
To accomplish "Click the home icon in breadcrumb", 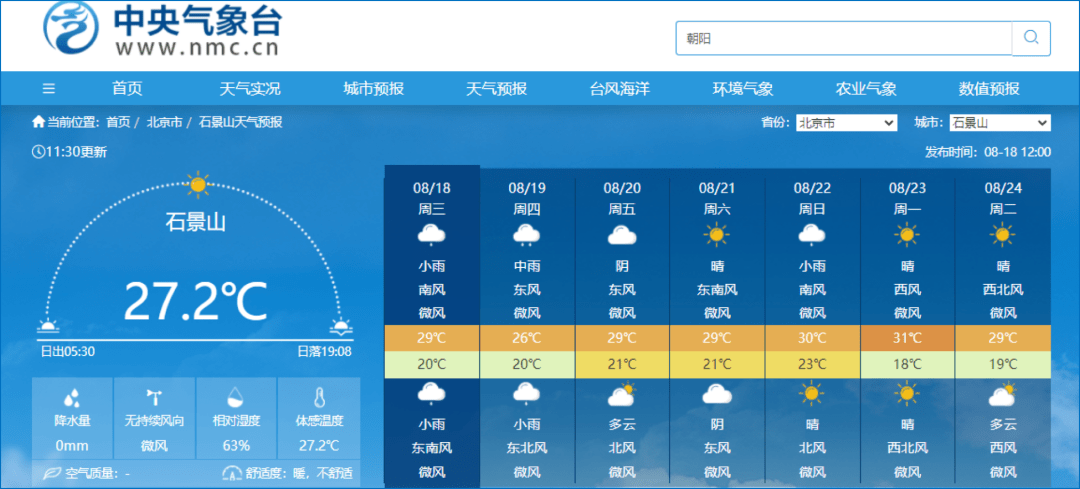I will pyautogui.click(x=38, y=122).
